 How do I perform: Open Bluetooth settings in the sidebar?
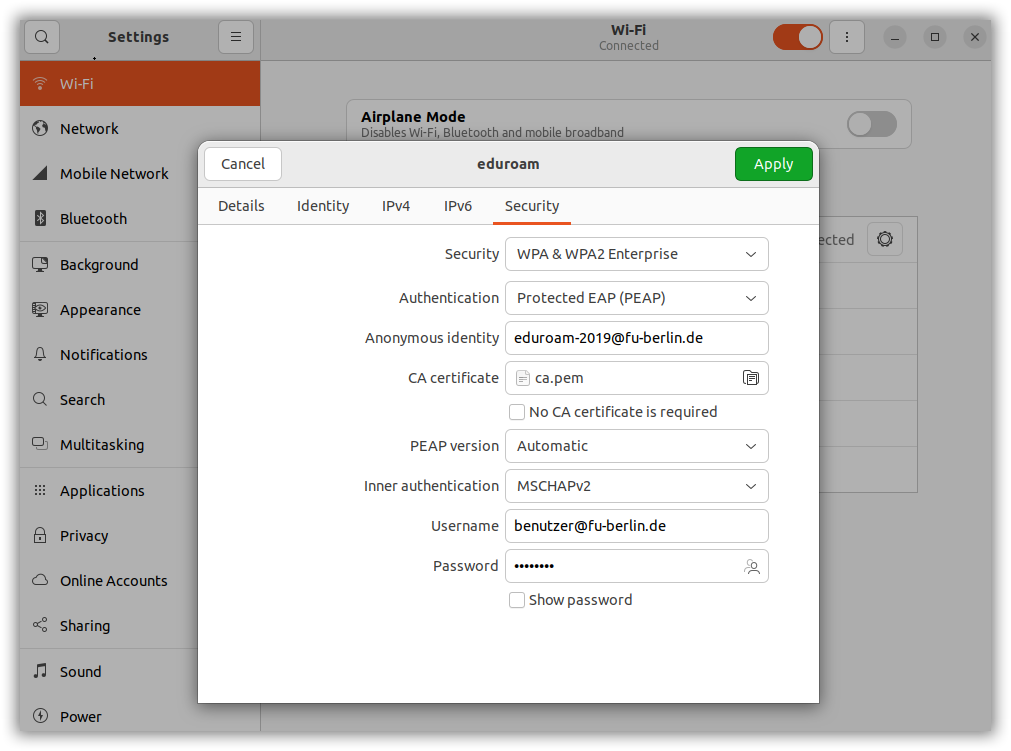93,219
